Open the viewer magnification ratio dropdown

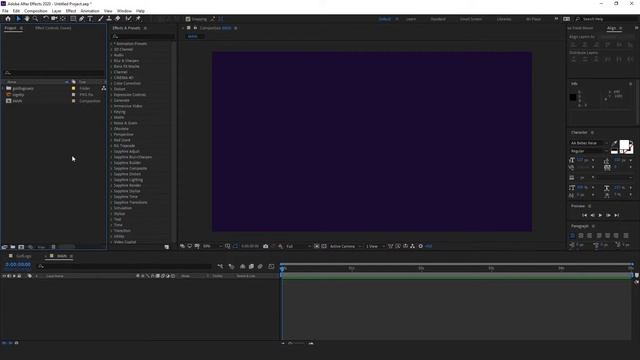click(x=213, y=246)
